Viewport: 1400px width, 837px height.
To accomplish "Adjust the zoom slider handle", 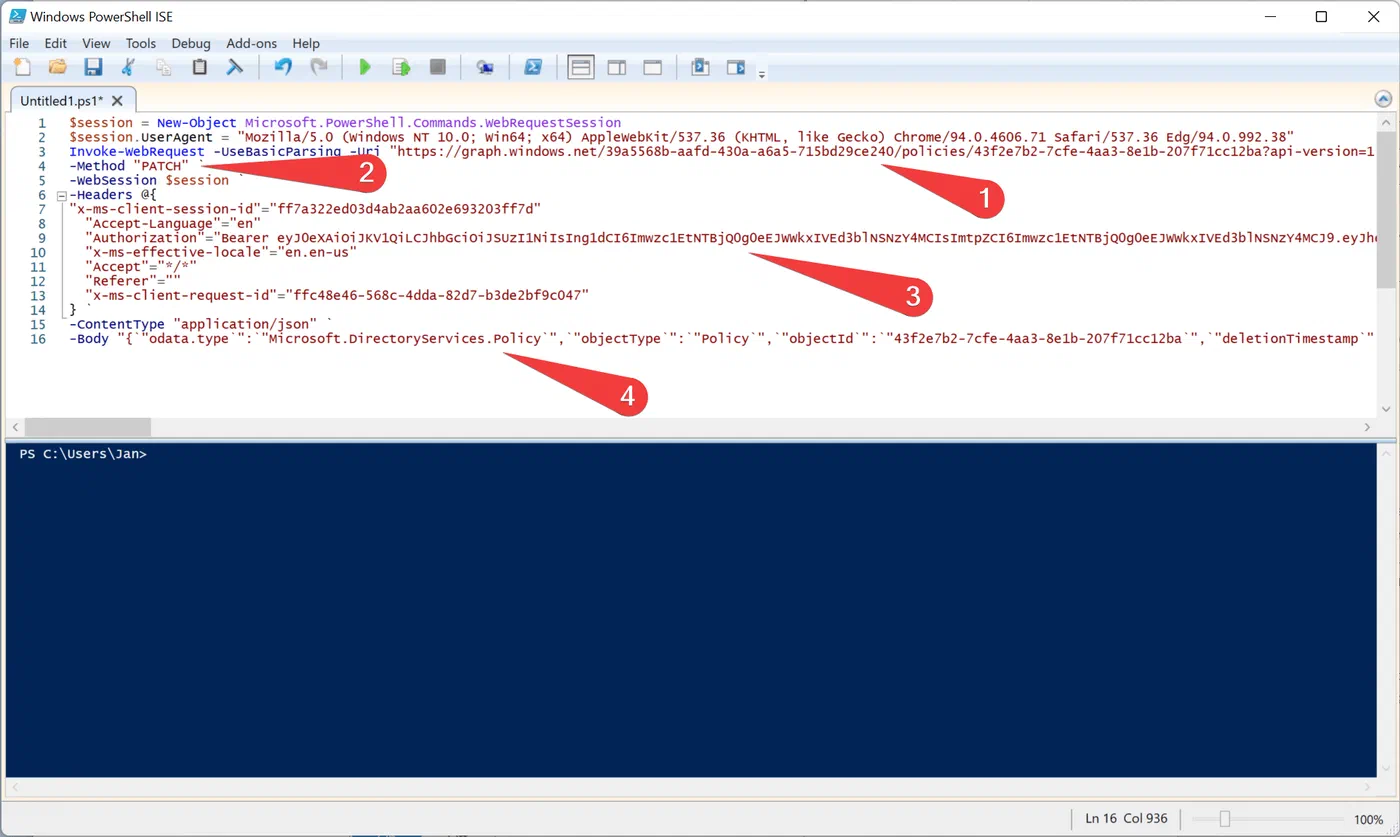I will 1225,818.
